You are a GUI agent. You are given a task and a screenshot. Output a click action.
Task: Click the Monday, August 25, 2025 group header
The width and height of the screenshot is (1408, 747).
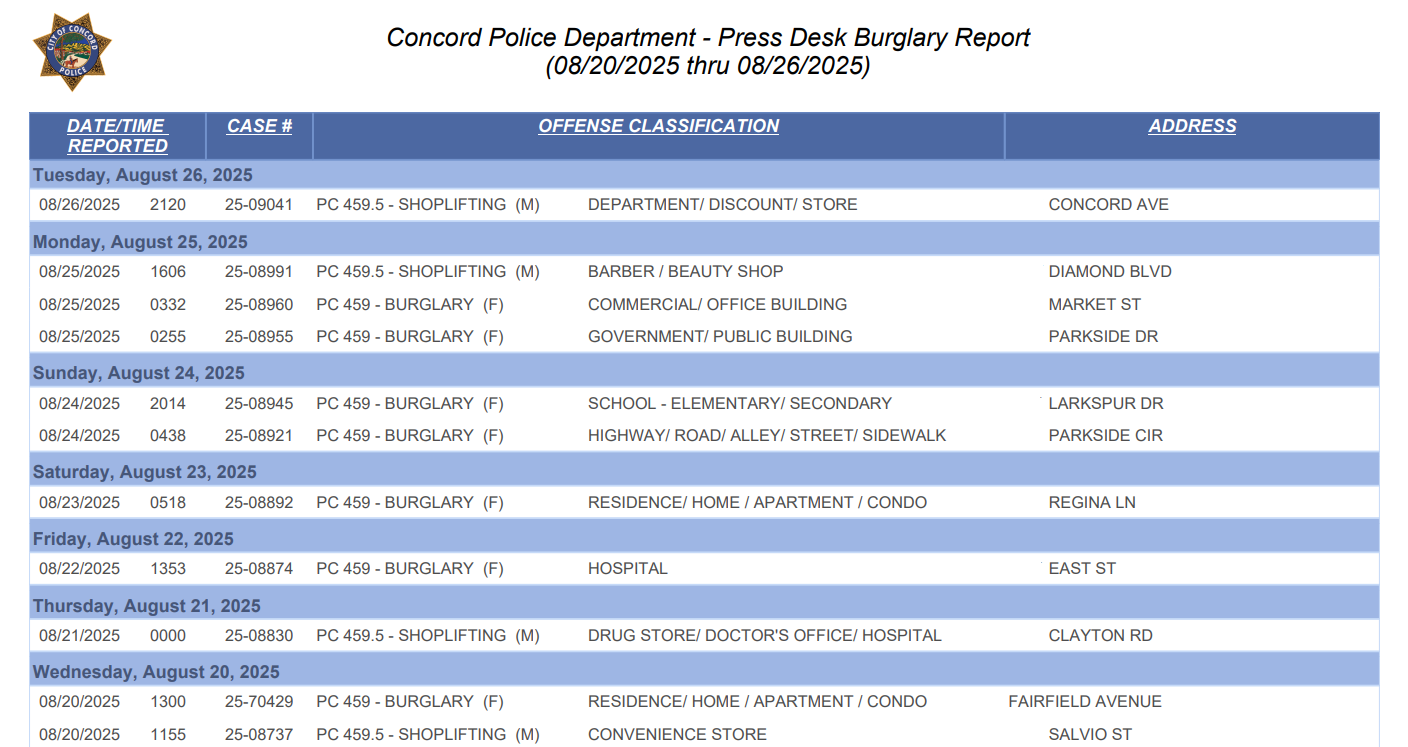point(140,242)
